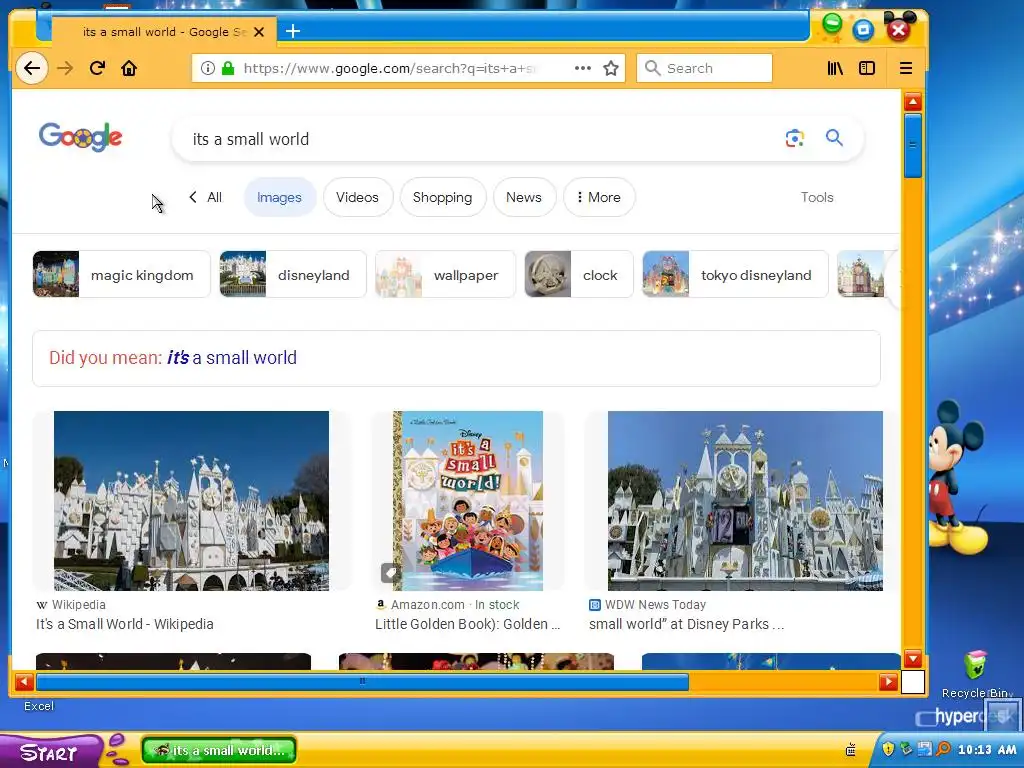Image resolution: width=1024 pixels, height=768 pixels.
Task: Open the WDW News Today image result
Action: point(745,501)
